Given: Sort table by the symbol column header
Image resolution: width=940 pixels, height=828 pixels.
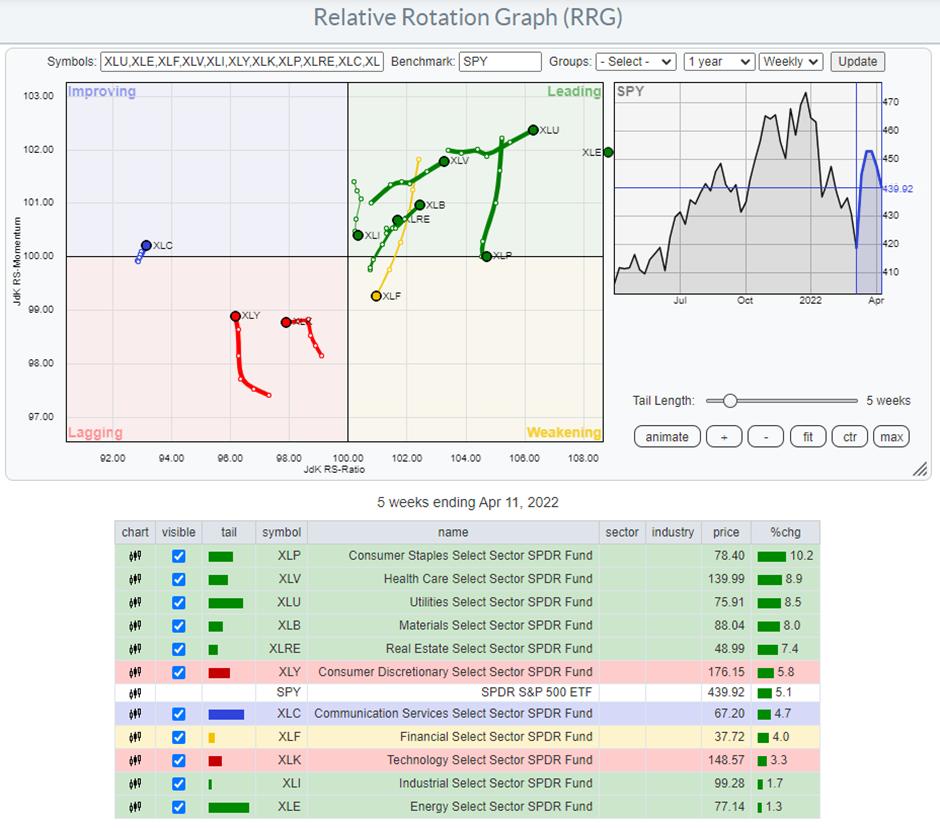Looking at the screenshot, I should point(280,532).
